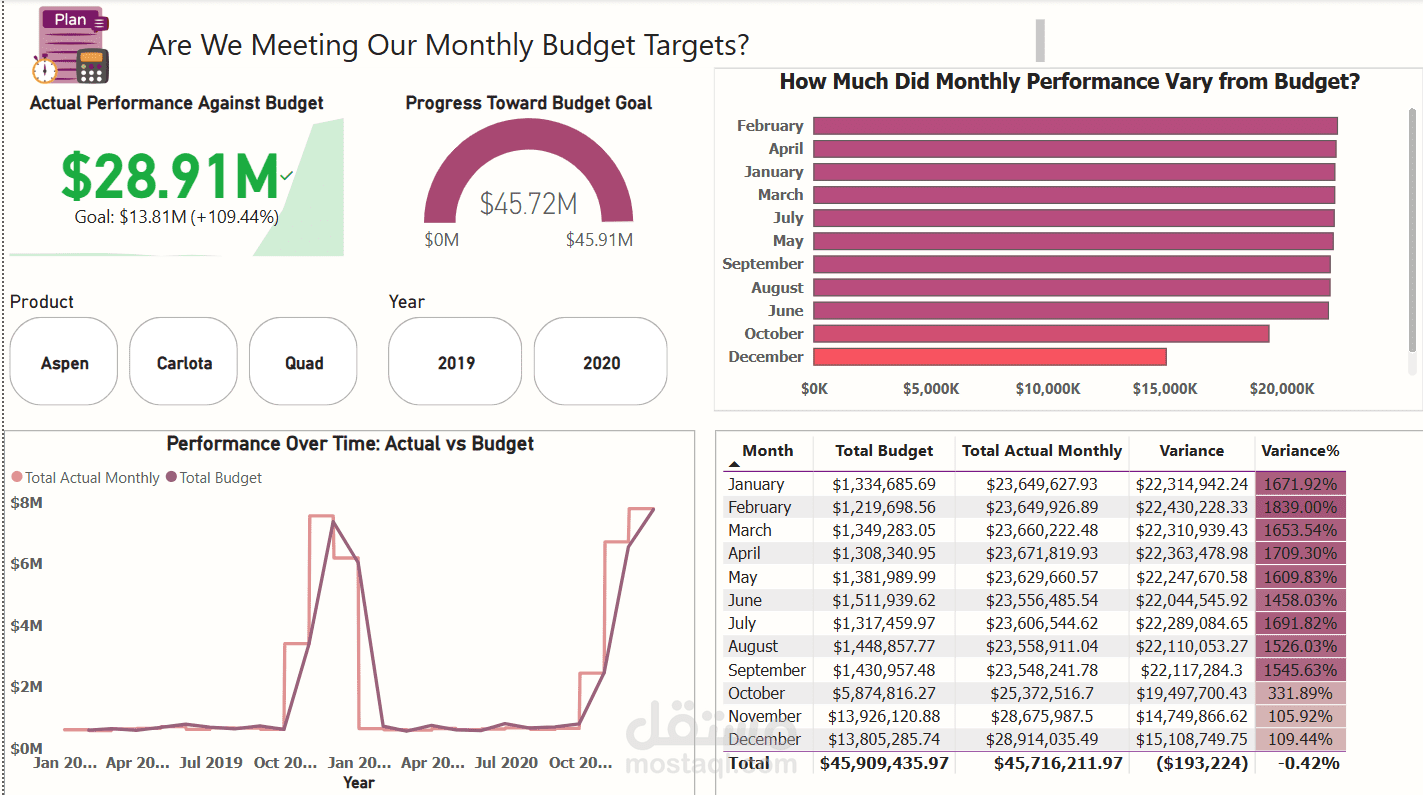Image resolution: width=1423 pixels, height=795 pixels.
Task: Click the pink Total Actual Monthly legend dot
Action: point(15,477)
